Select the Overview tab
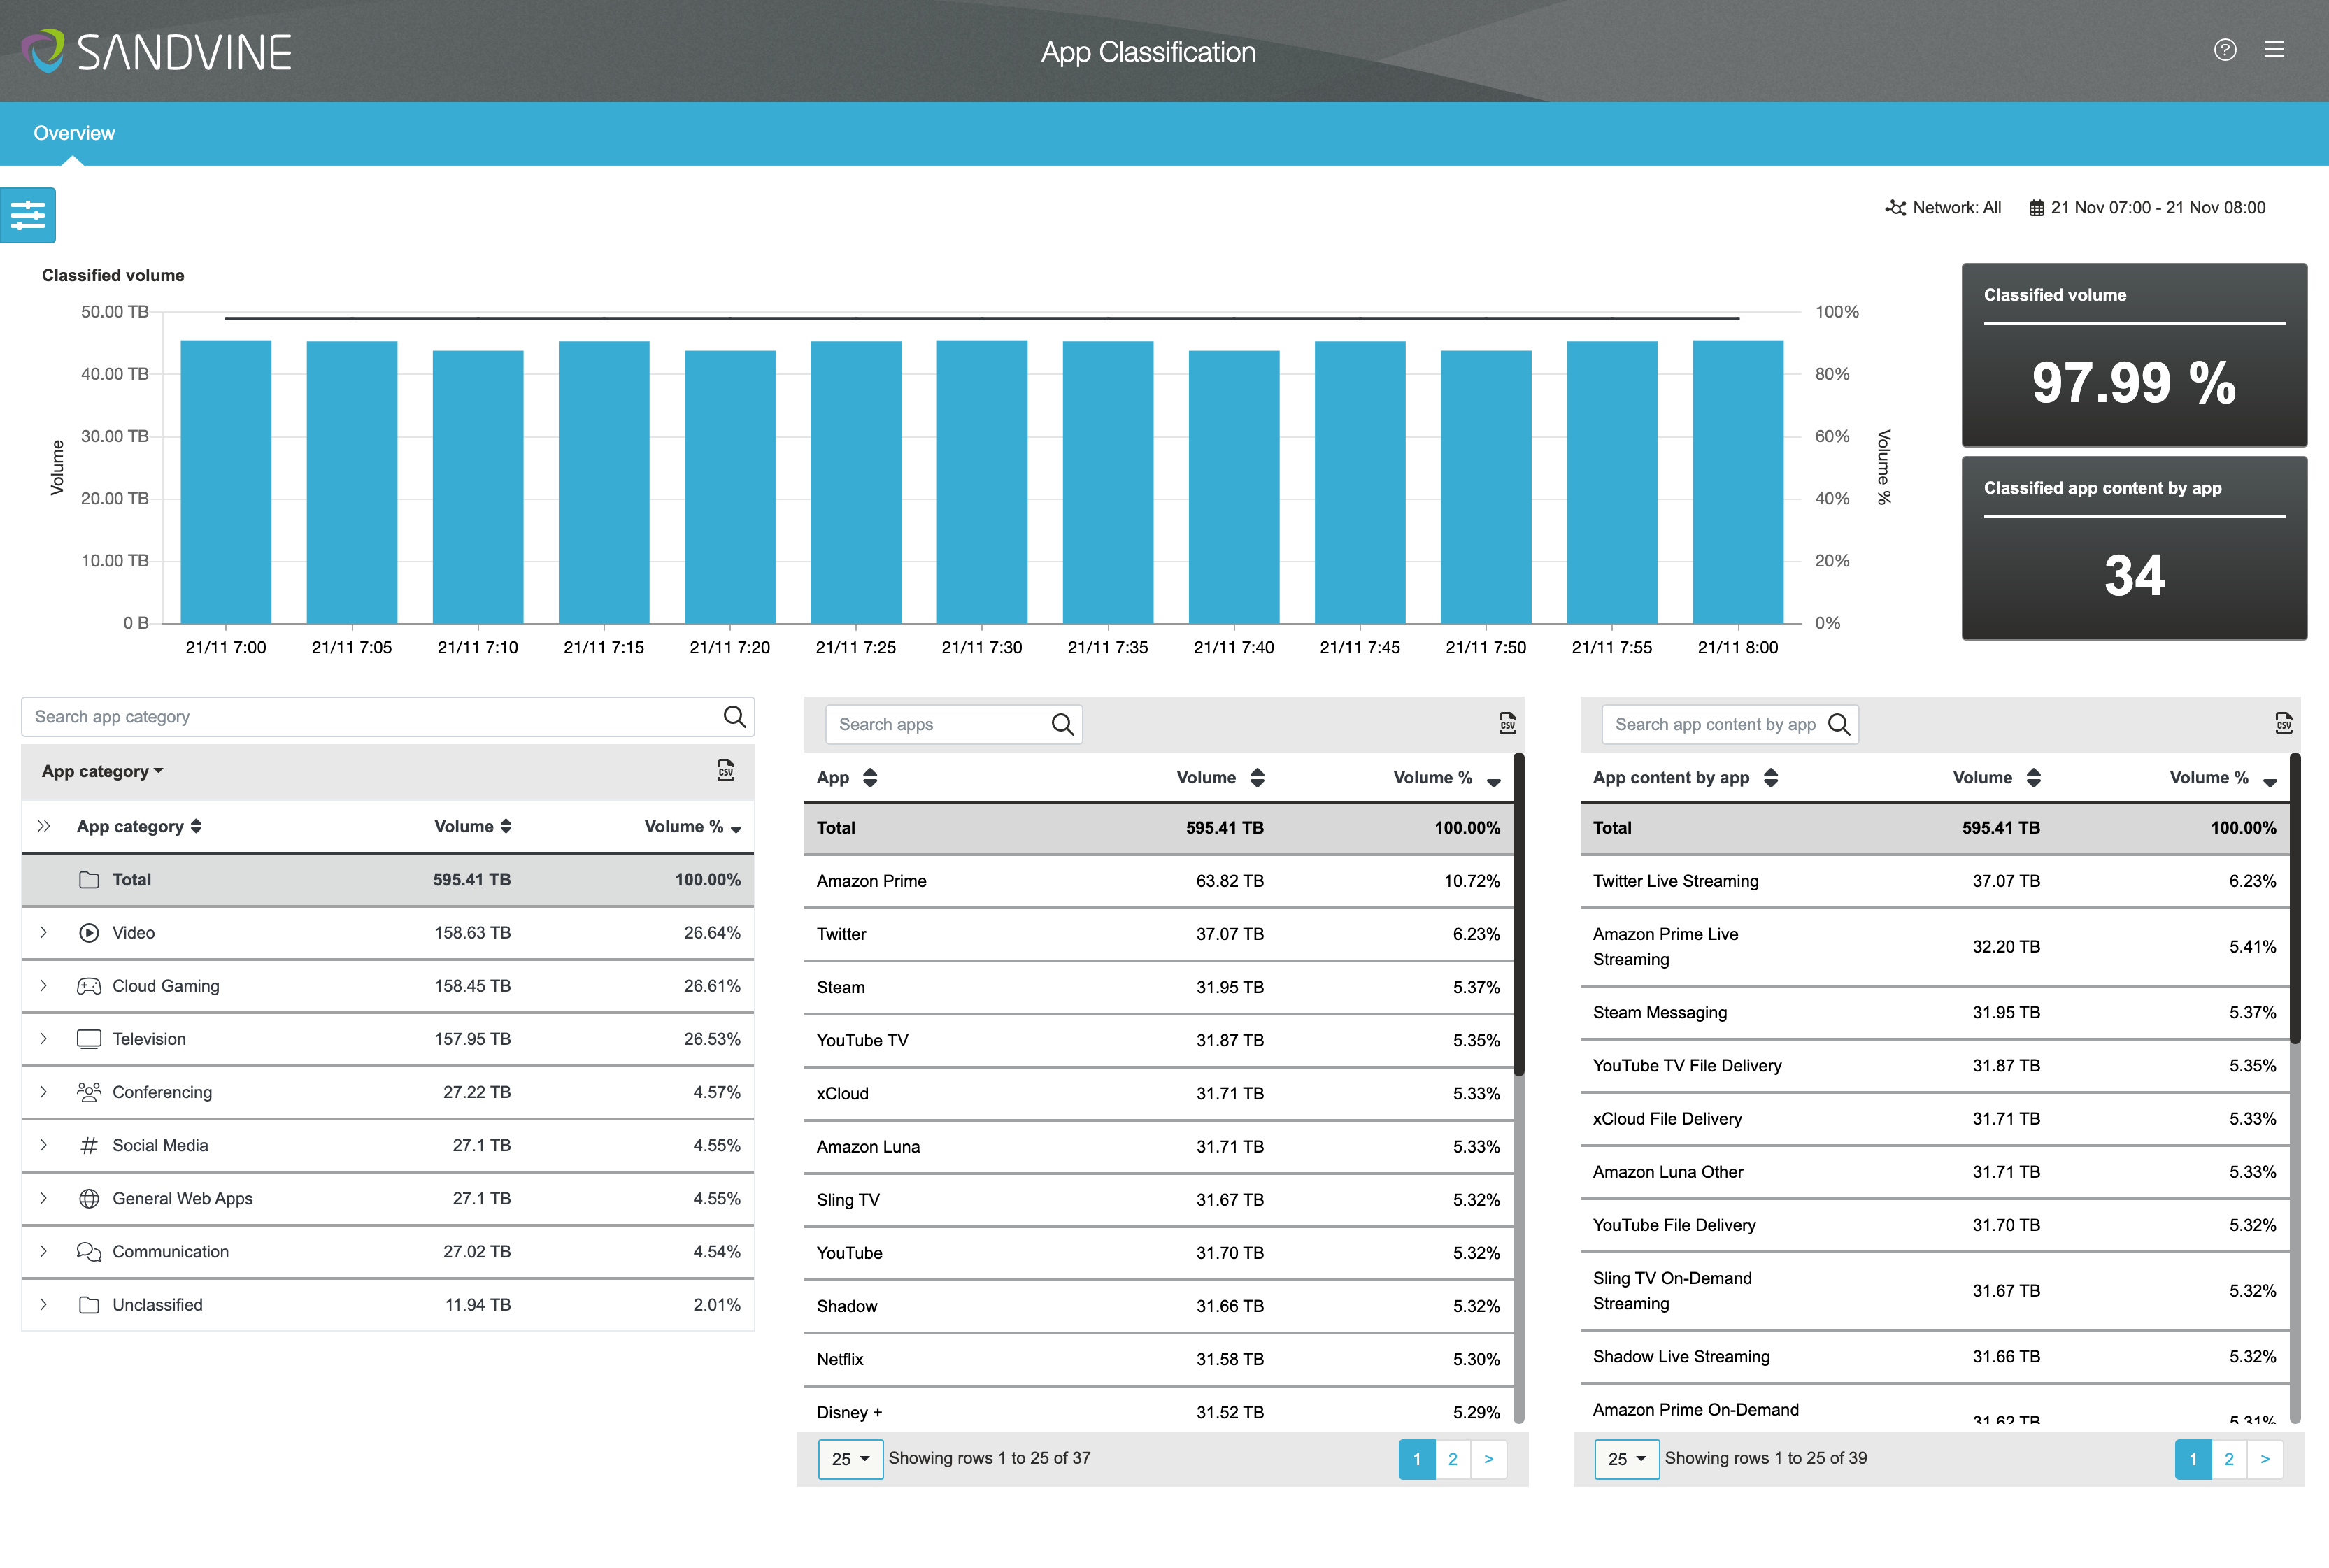 [74, 133]
